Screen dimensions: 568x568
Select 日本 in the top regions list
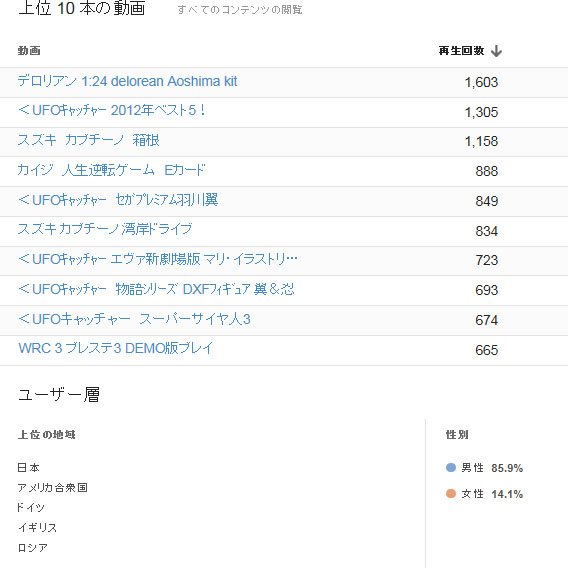(x=28, y=468)
